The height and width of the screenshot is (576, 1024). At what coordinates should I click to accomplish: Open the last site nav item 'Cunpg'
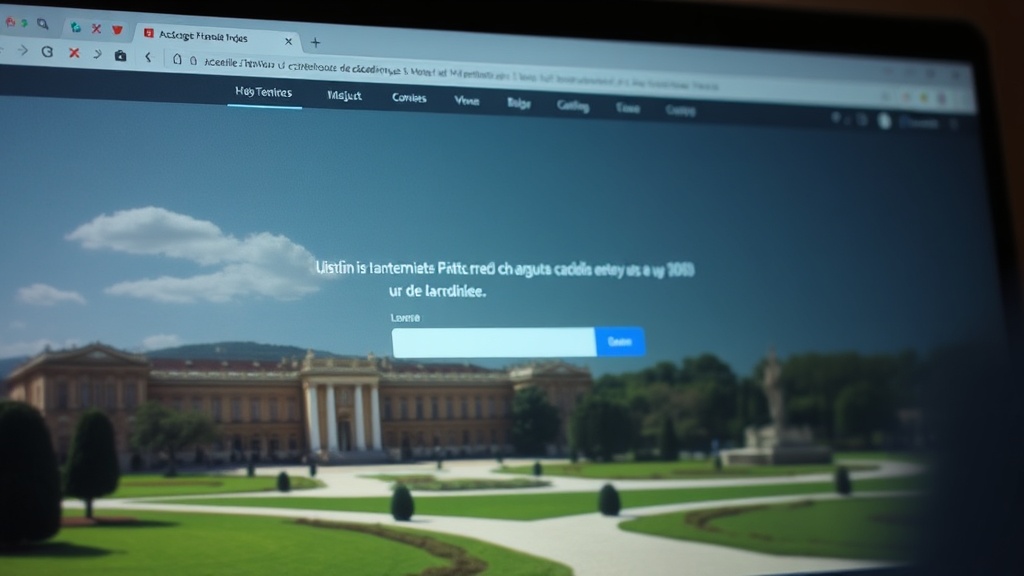click(680, 110)
